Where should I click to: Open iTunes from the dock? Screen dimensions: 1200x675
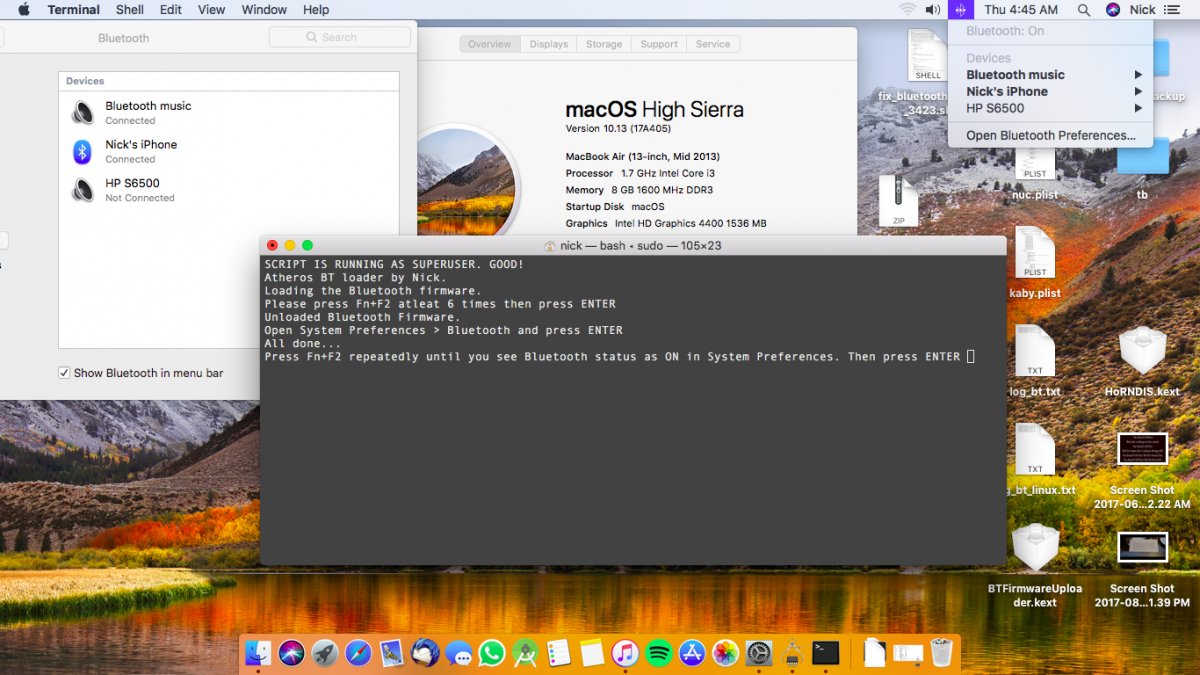[625, 654]
